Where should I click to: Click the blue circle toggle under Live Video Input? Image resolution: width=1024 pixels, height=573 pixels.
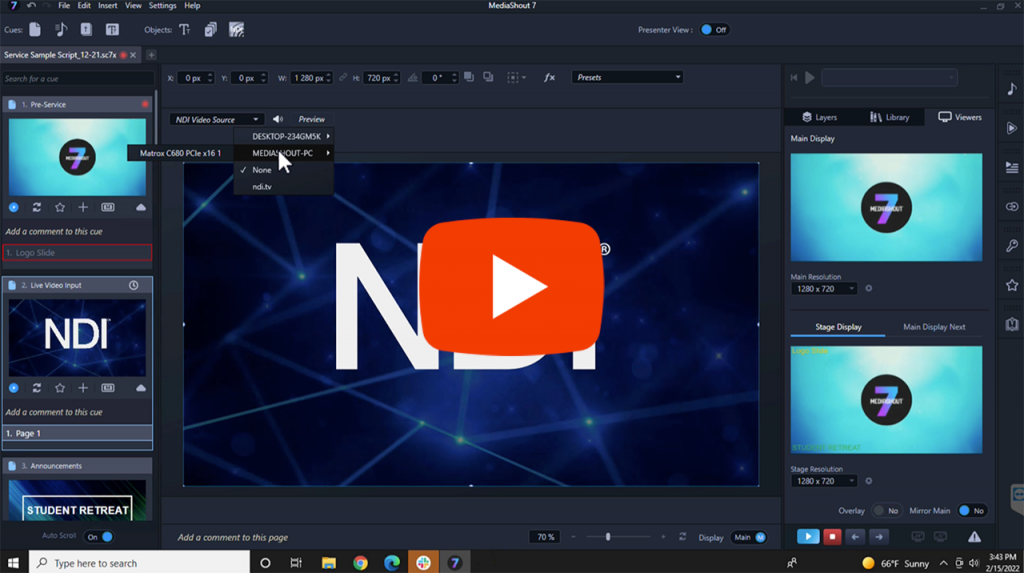point(14,388)
